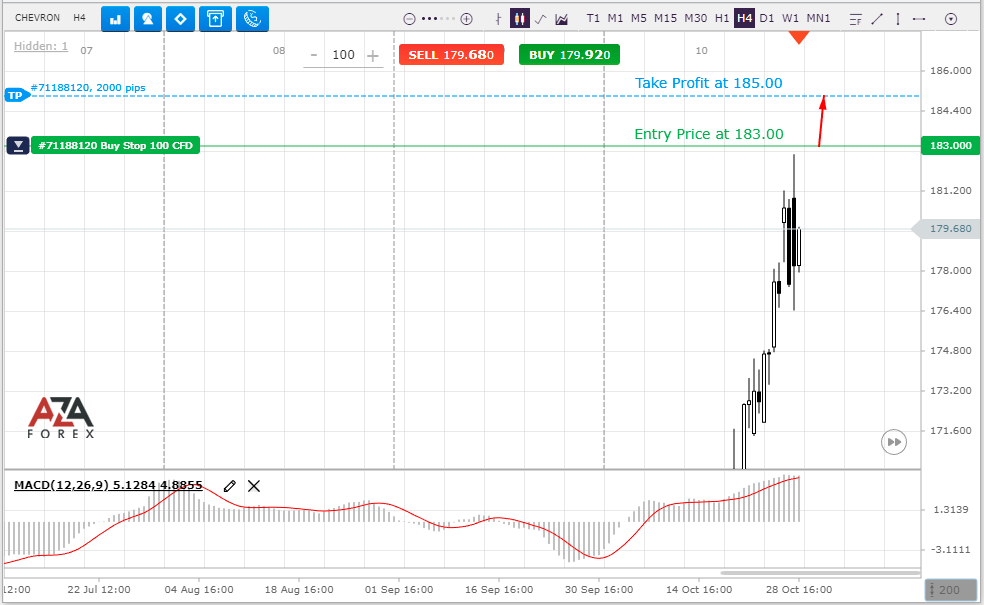984x605 pixels.
Task: Click the blue TP tag
Action: [x=16, y=95]
